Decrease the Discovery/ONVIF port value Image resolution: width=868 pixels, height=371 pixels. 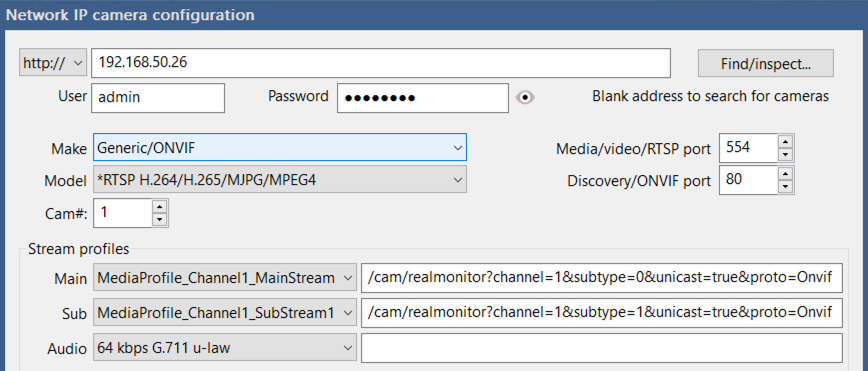785,187
